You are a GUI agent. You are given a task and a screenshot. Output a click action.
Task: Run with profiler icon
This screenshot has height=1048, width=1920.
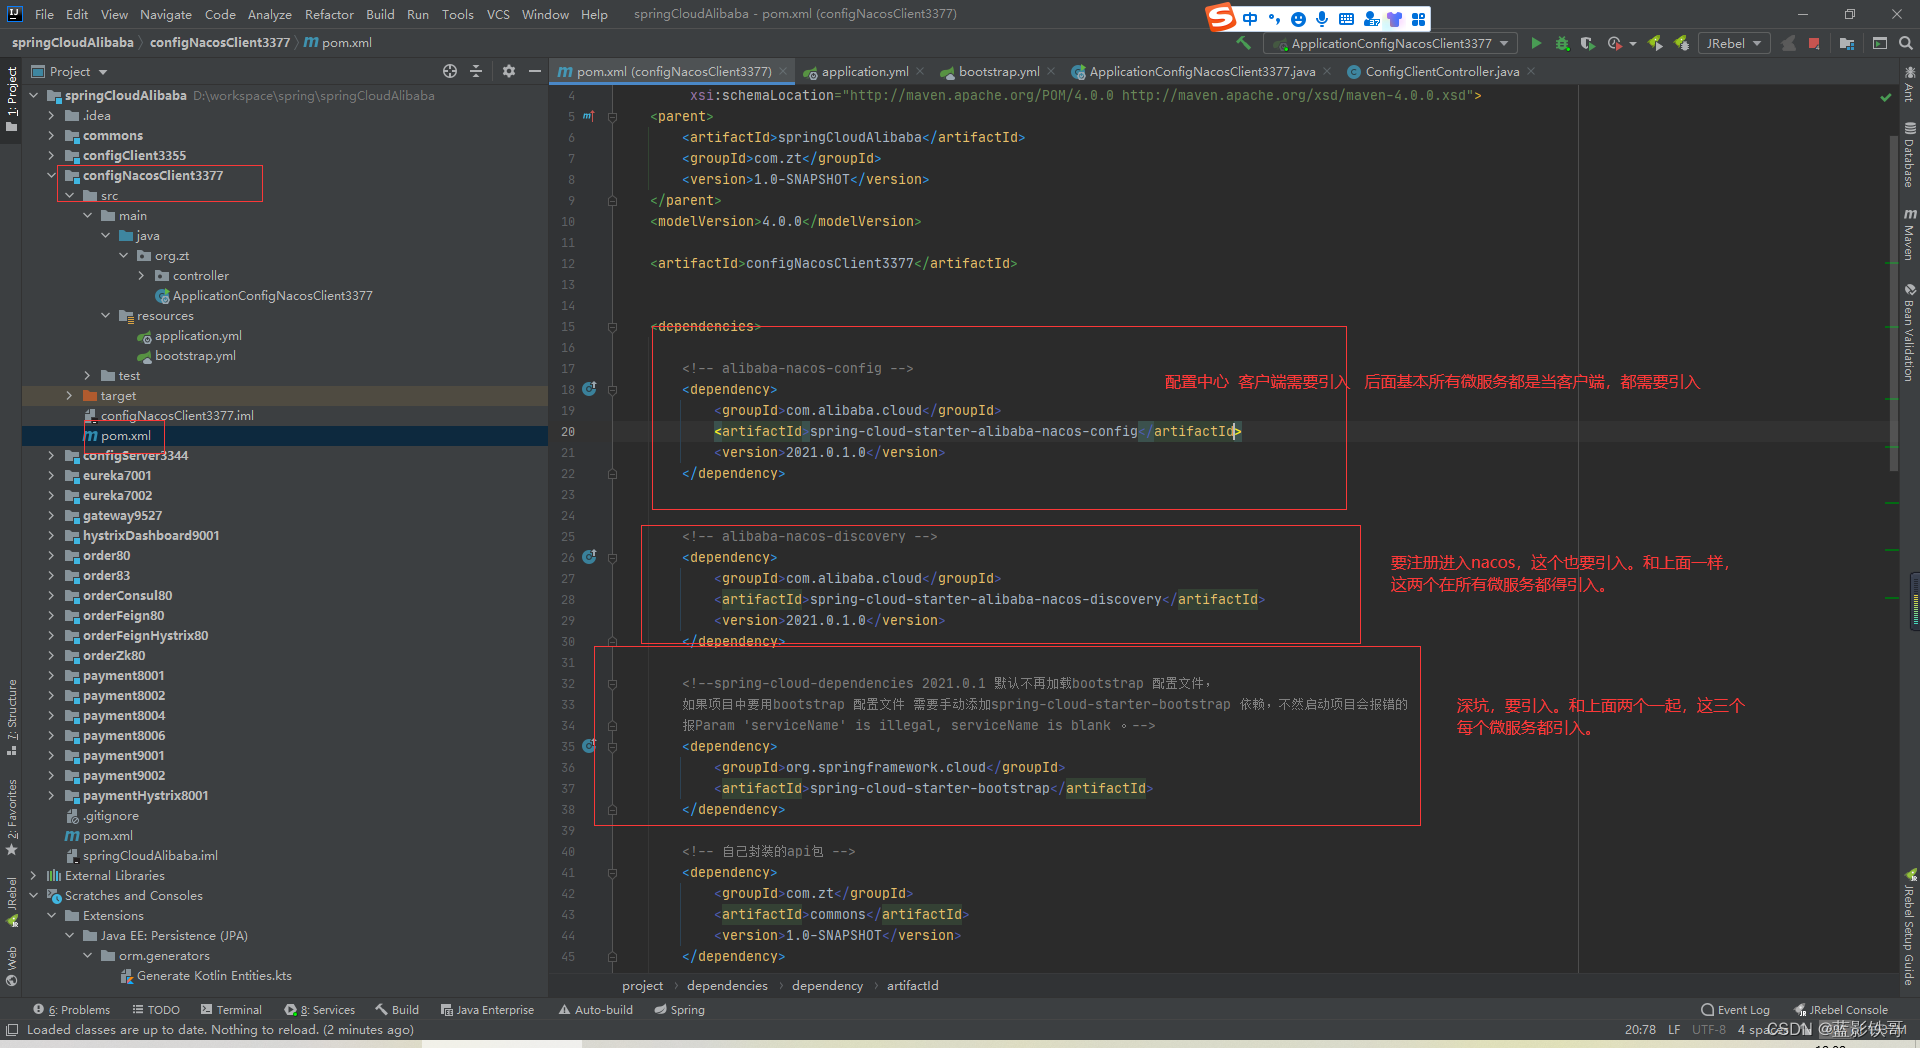click(x=1614, y=43)
